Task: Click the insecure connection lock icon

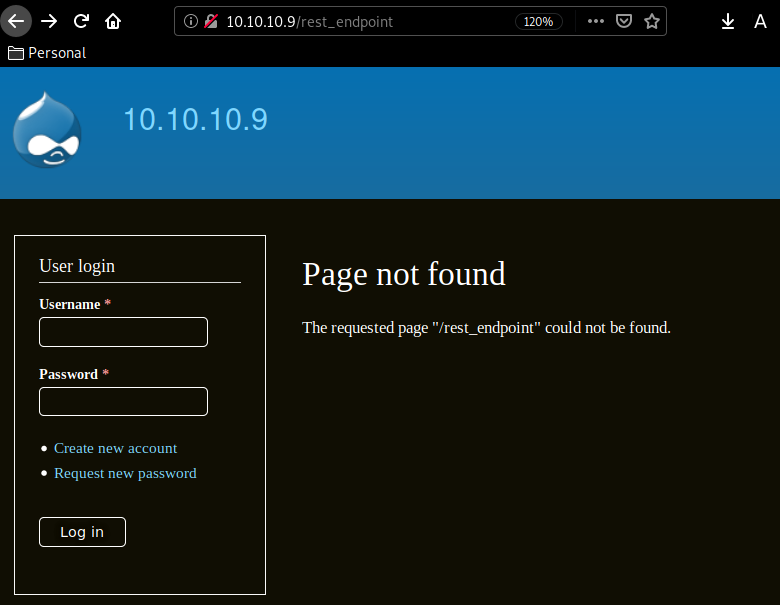Action: [211, 21]
